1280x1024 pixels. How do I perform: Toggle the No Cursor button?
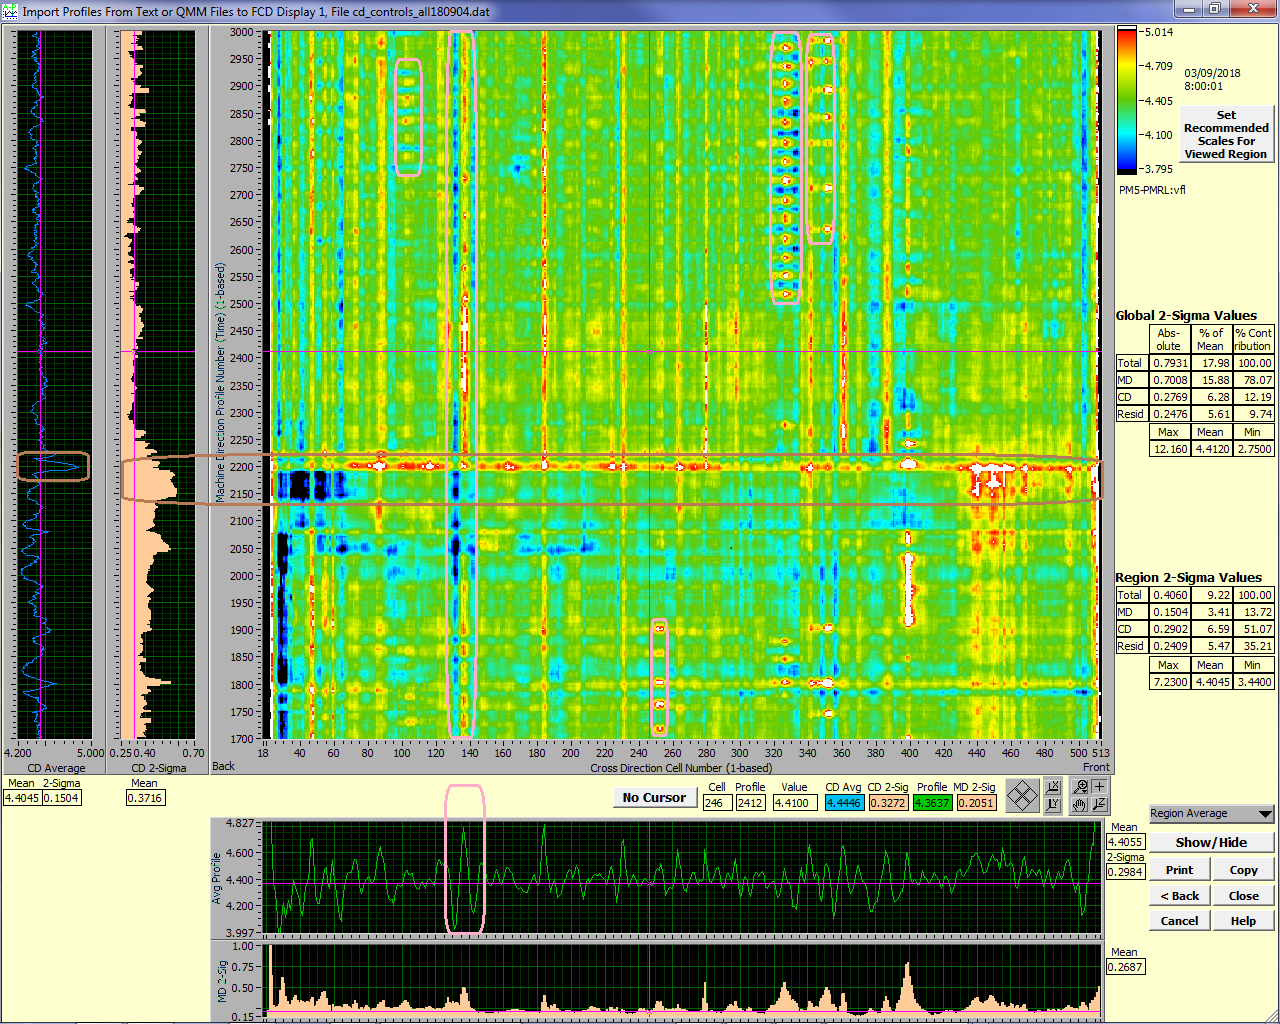point(654,797)
